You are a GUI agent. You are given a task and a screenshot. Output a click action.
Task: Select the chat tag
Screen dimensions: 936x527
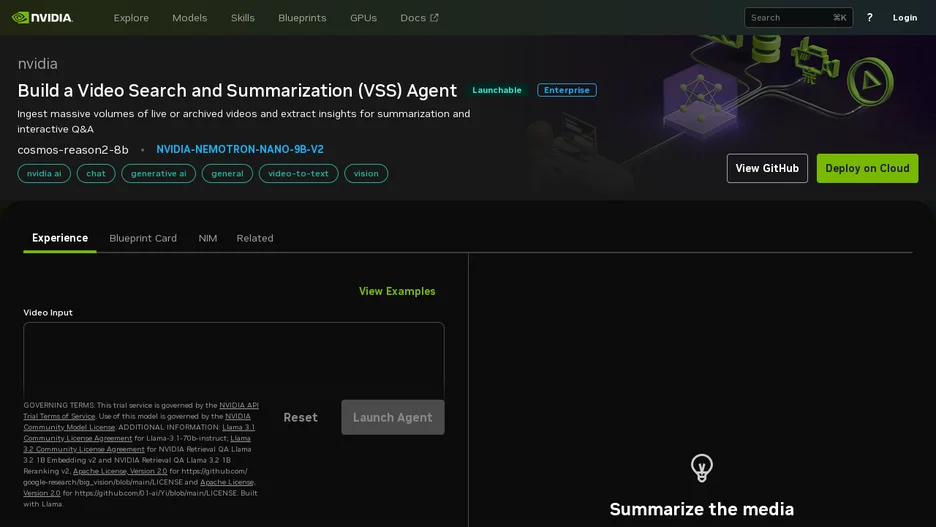point(96,174)
